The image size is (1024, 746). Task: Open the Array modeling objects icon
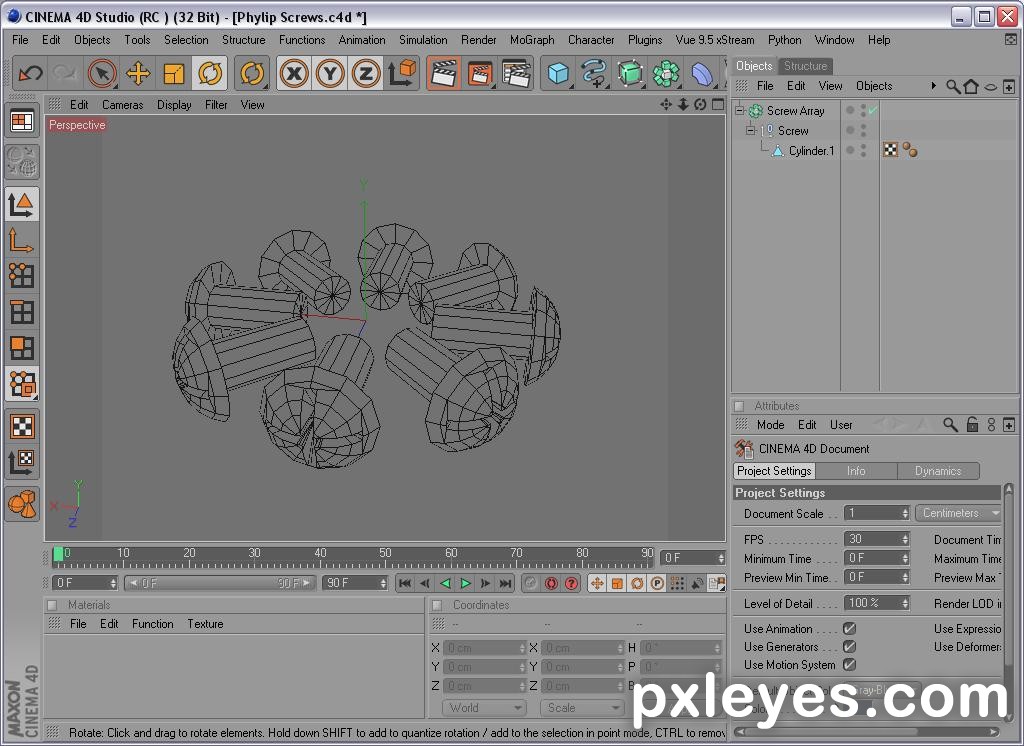coord(665,73)
